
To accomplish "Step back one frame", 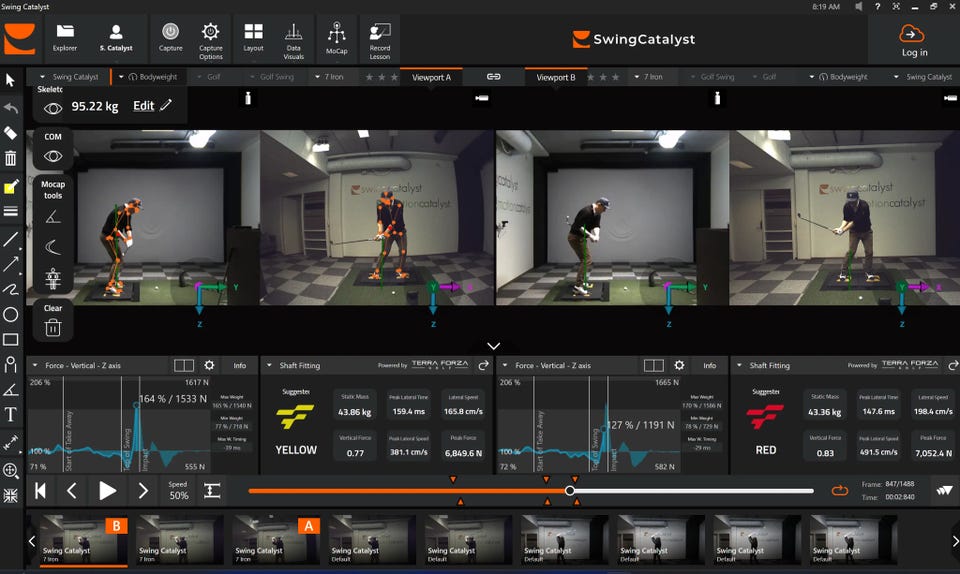I will click(72, 490).
